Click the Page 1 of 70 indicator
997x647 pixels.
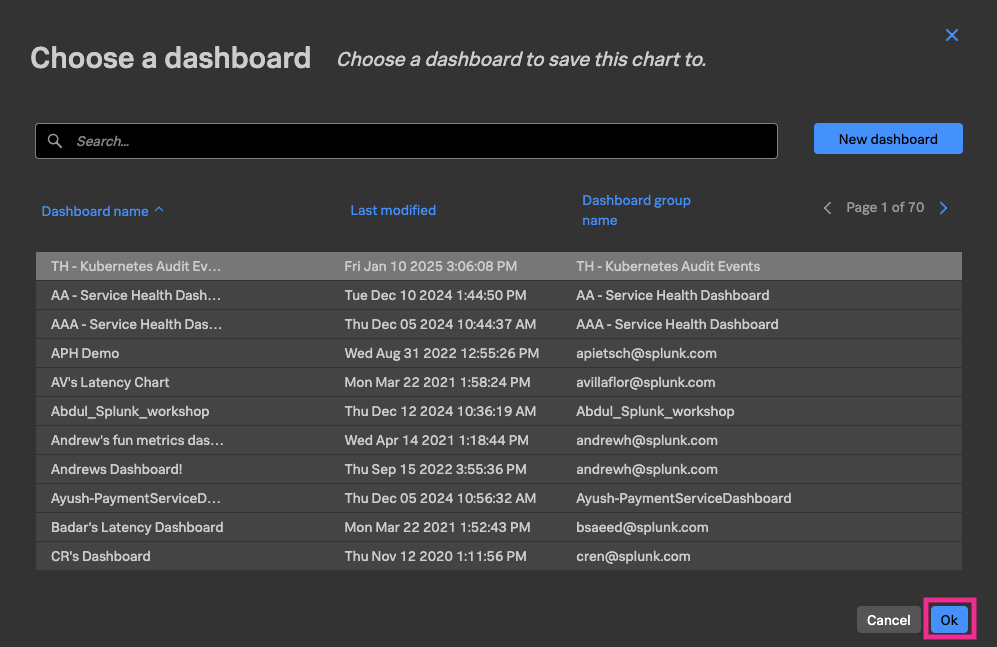coord(885,207)
